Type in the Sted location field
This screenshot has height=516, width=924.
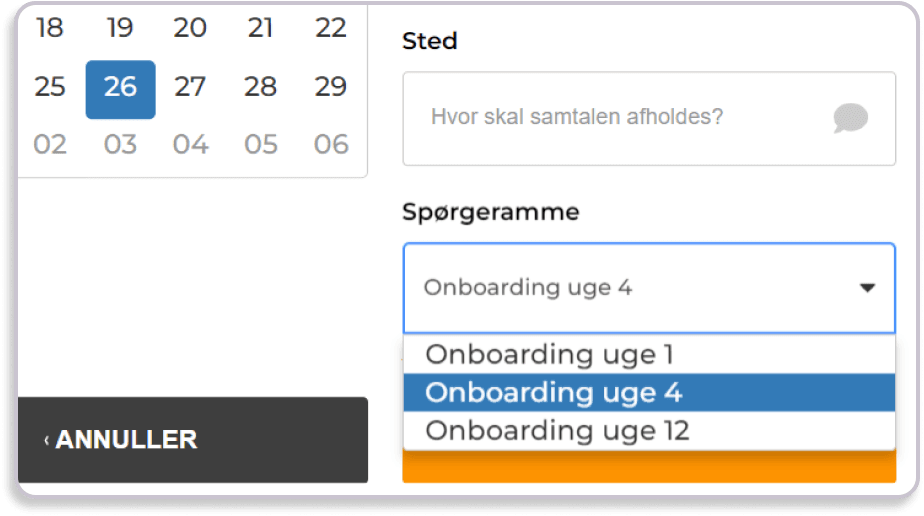pyautogui.click(x=620, y=118)
